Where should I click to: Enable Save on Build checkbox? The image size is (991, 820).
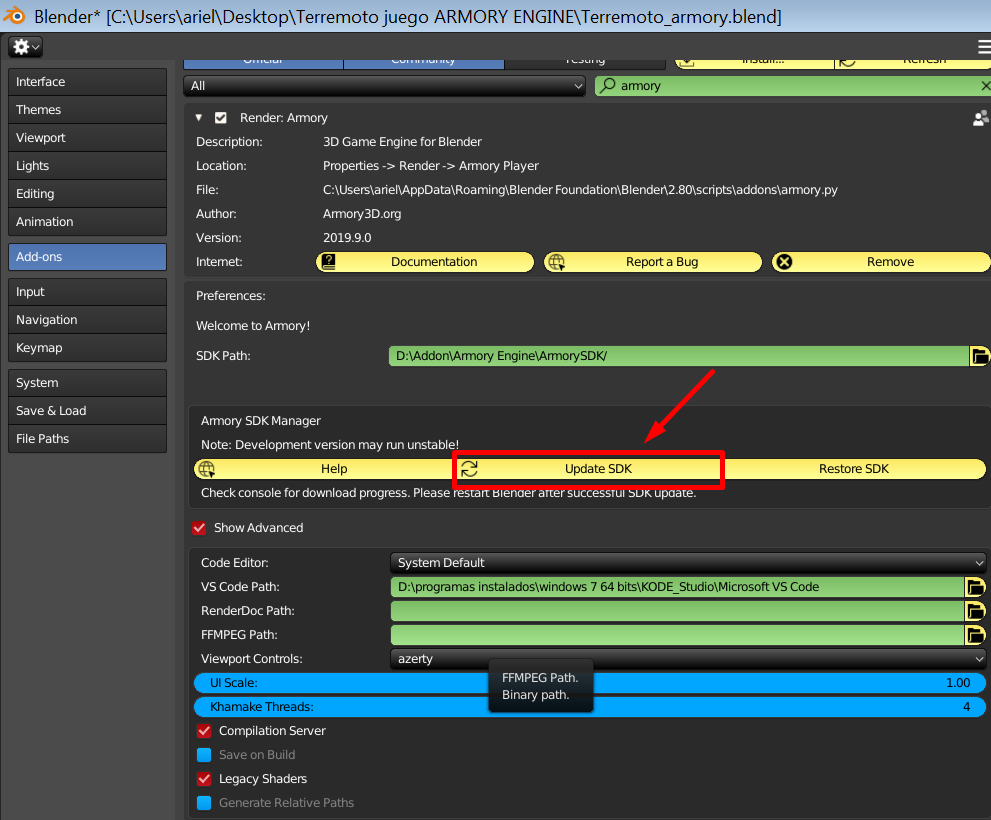(204, 755)
